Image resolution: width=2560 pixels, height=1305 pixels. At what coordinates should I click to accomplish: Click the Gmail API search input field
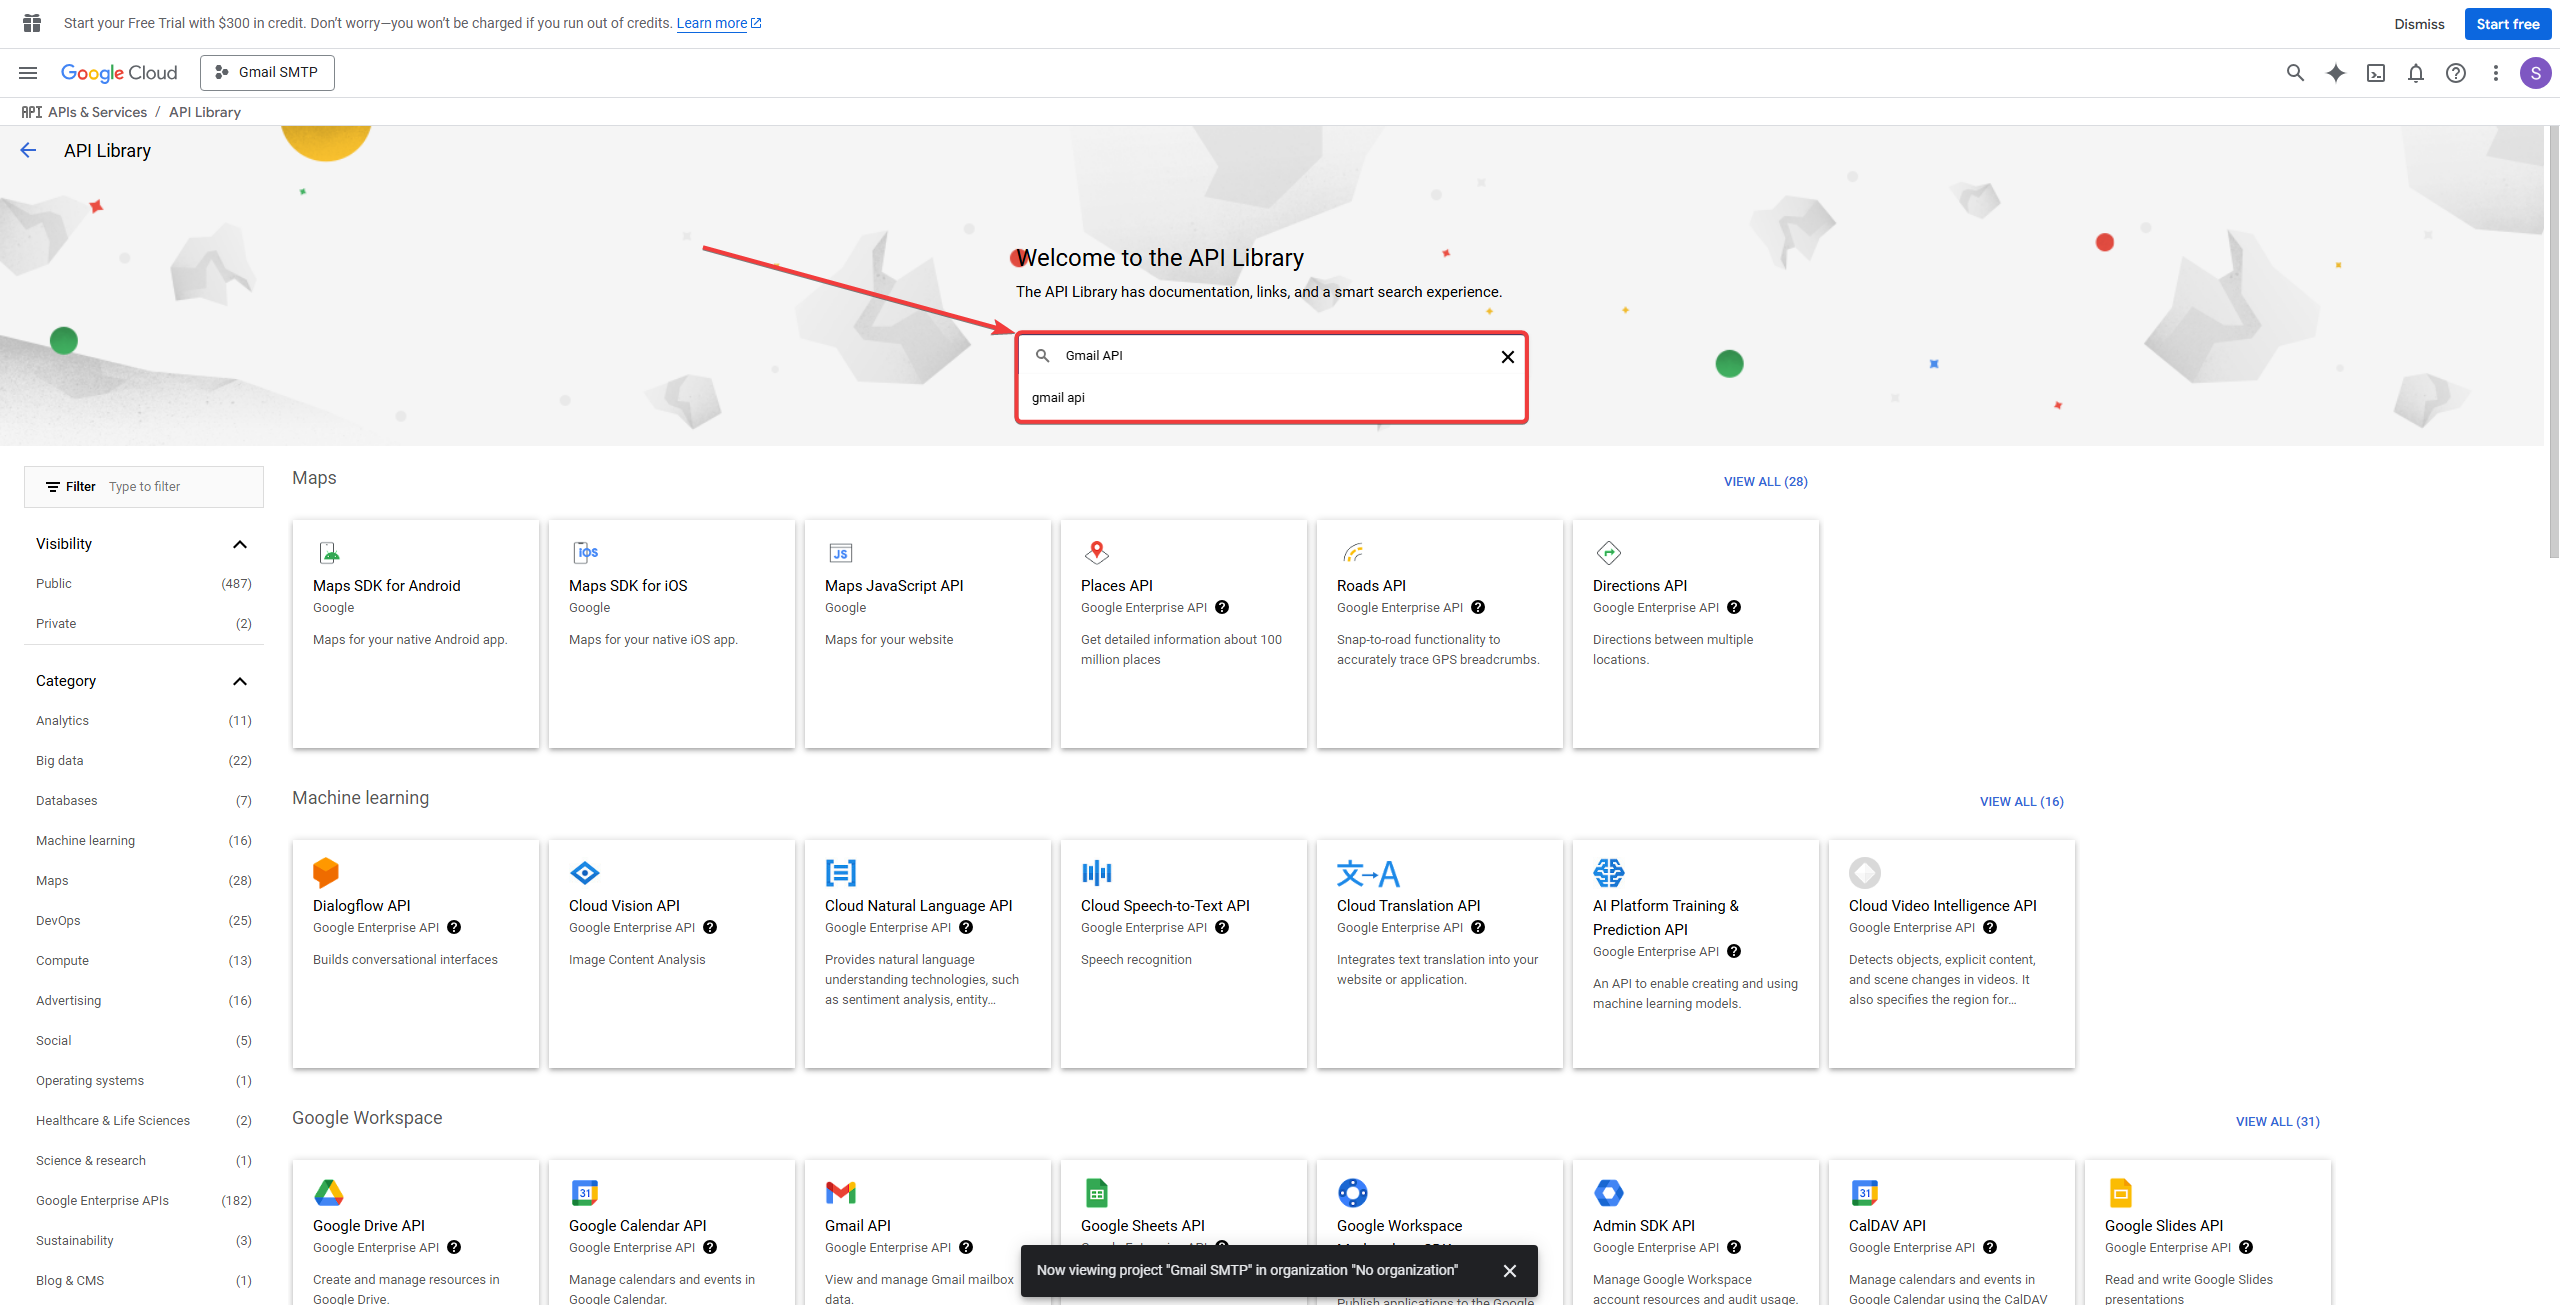point(1271,357)
